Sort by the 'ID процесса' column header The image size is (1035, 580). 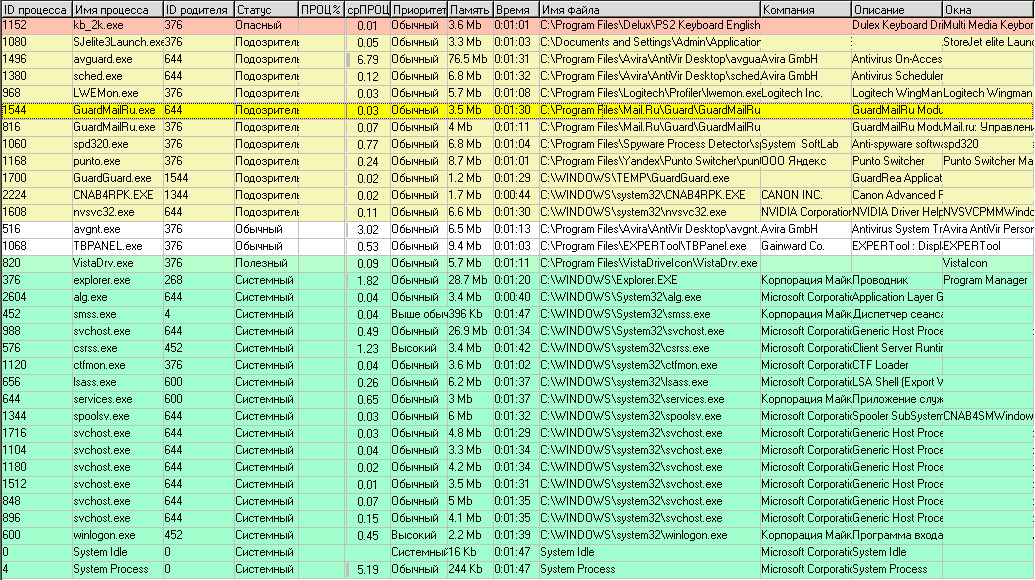point(36,9)
